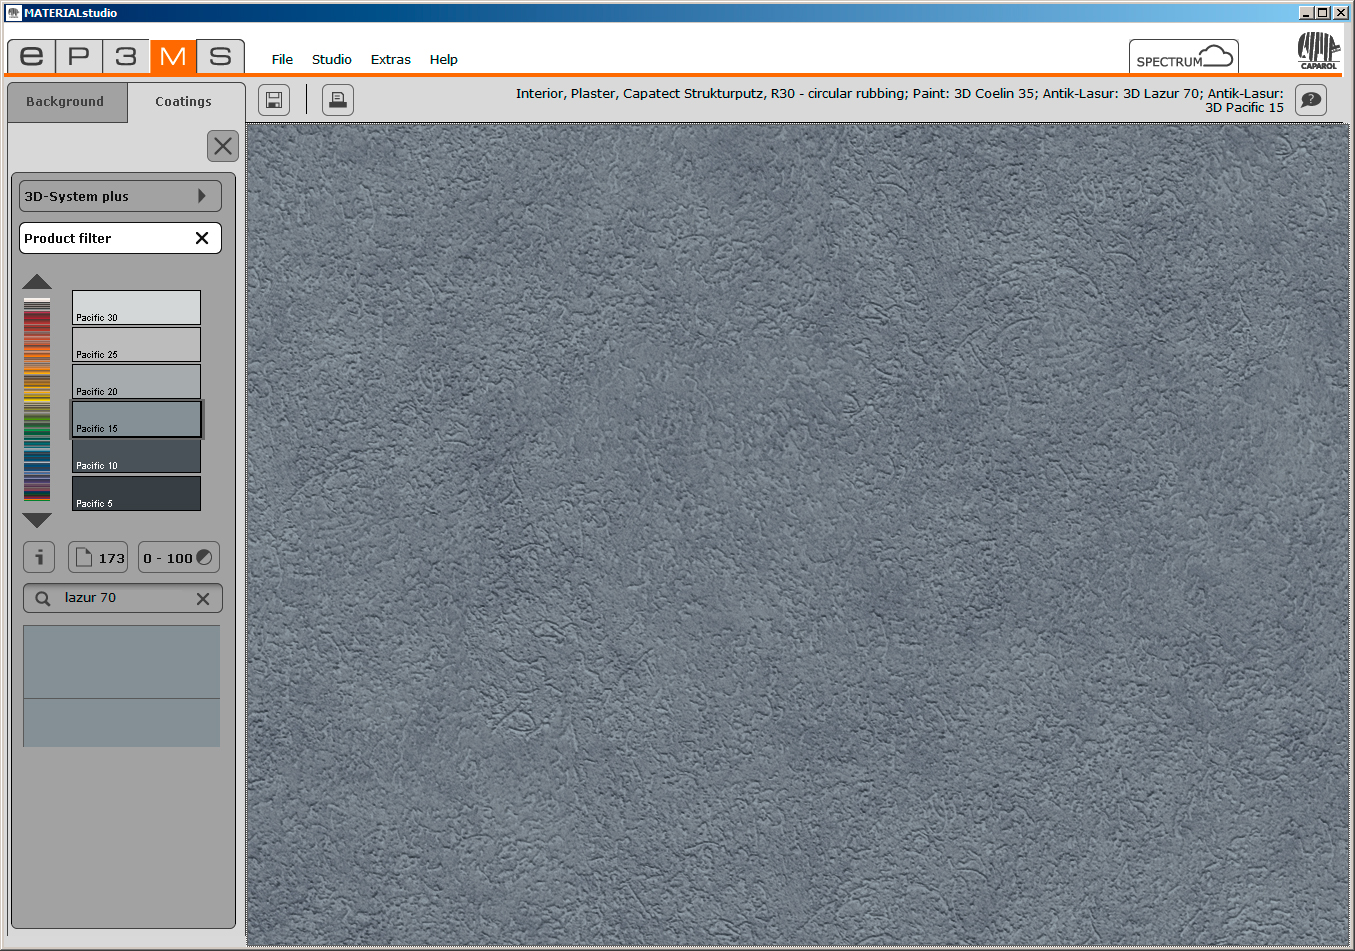Switch to the 'S' module tab
The height and width of the screenshot is (951, 1355).
[x=220, y=56]
